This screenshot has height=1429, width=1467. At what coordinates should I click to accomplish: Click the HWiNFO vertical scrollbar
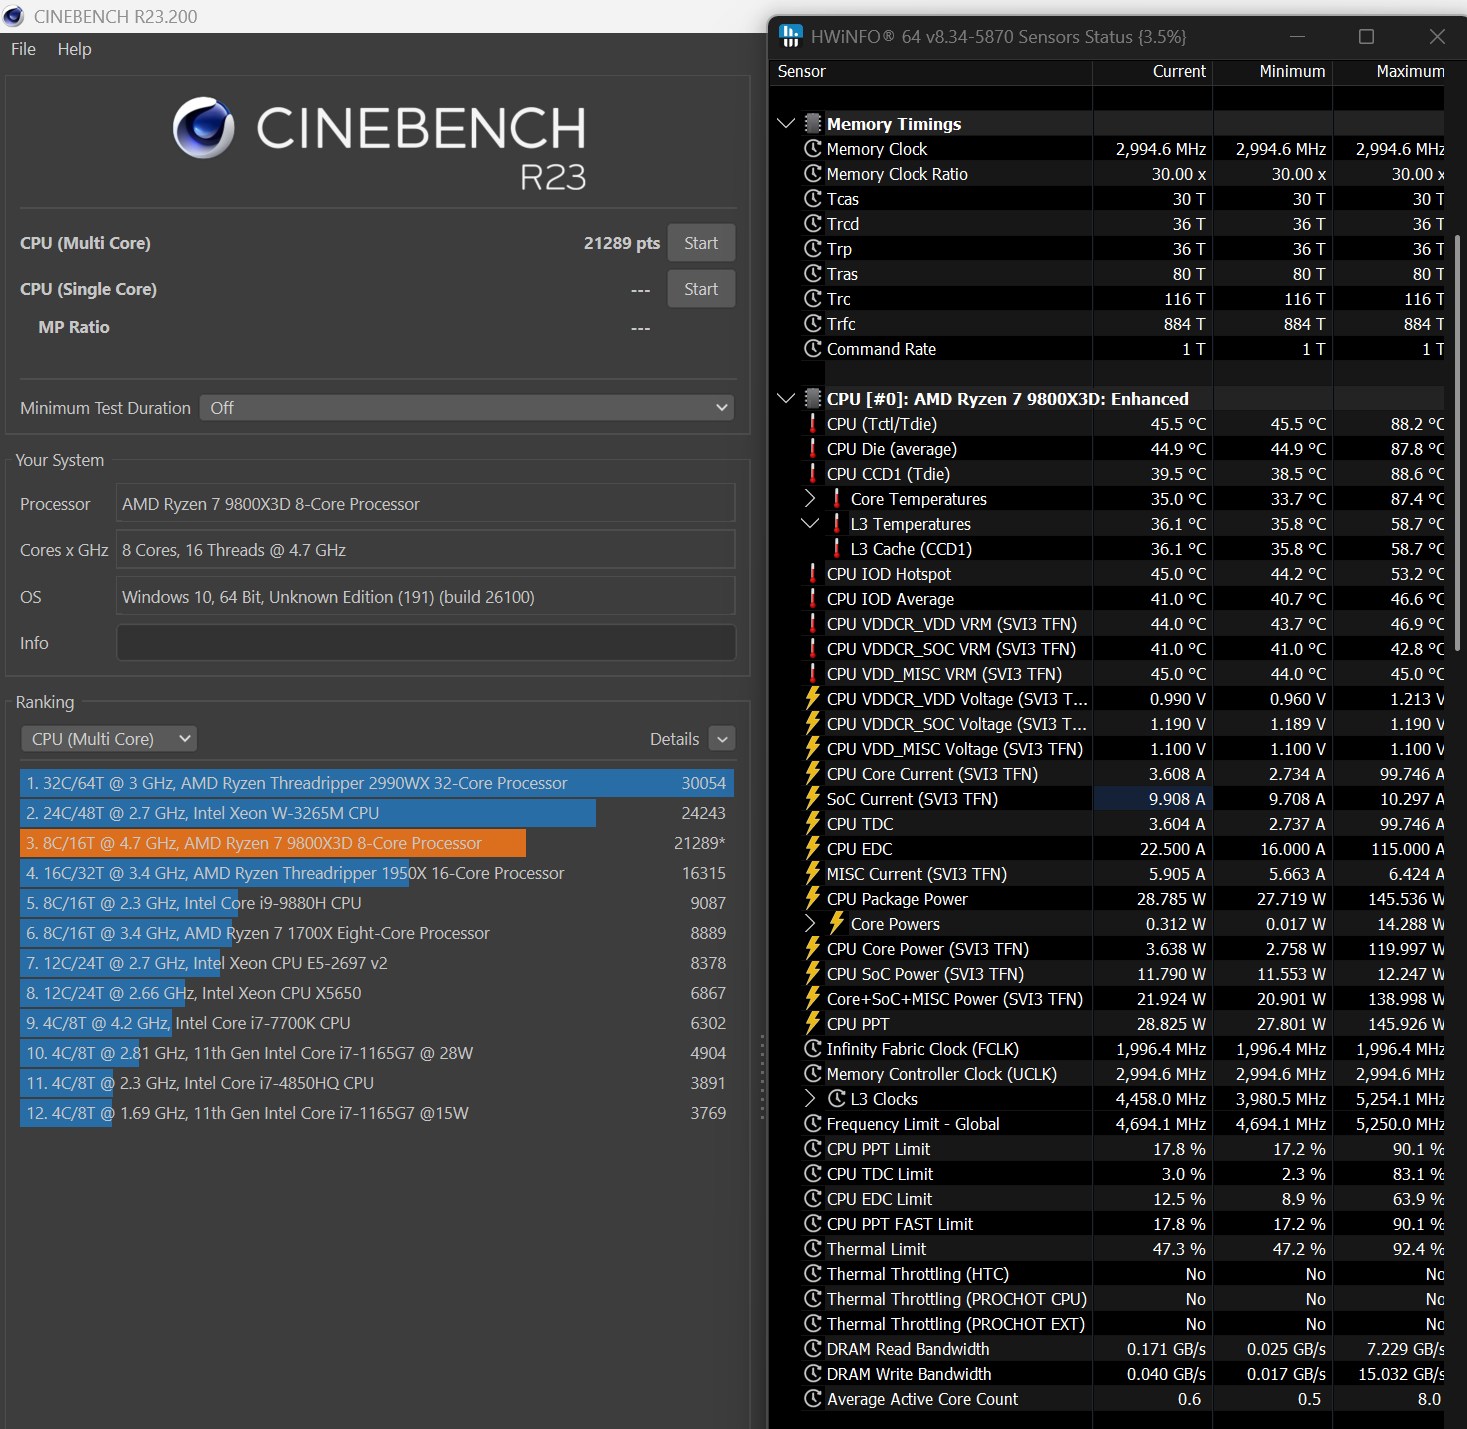coord(1457,445)
